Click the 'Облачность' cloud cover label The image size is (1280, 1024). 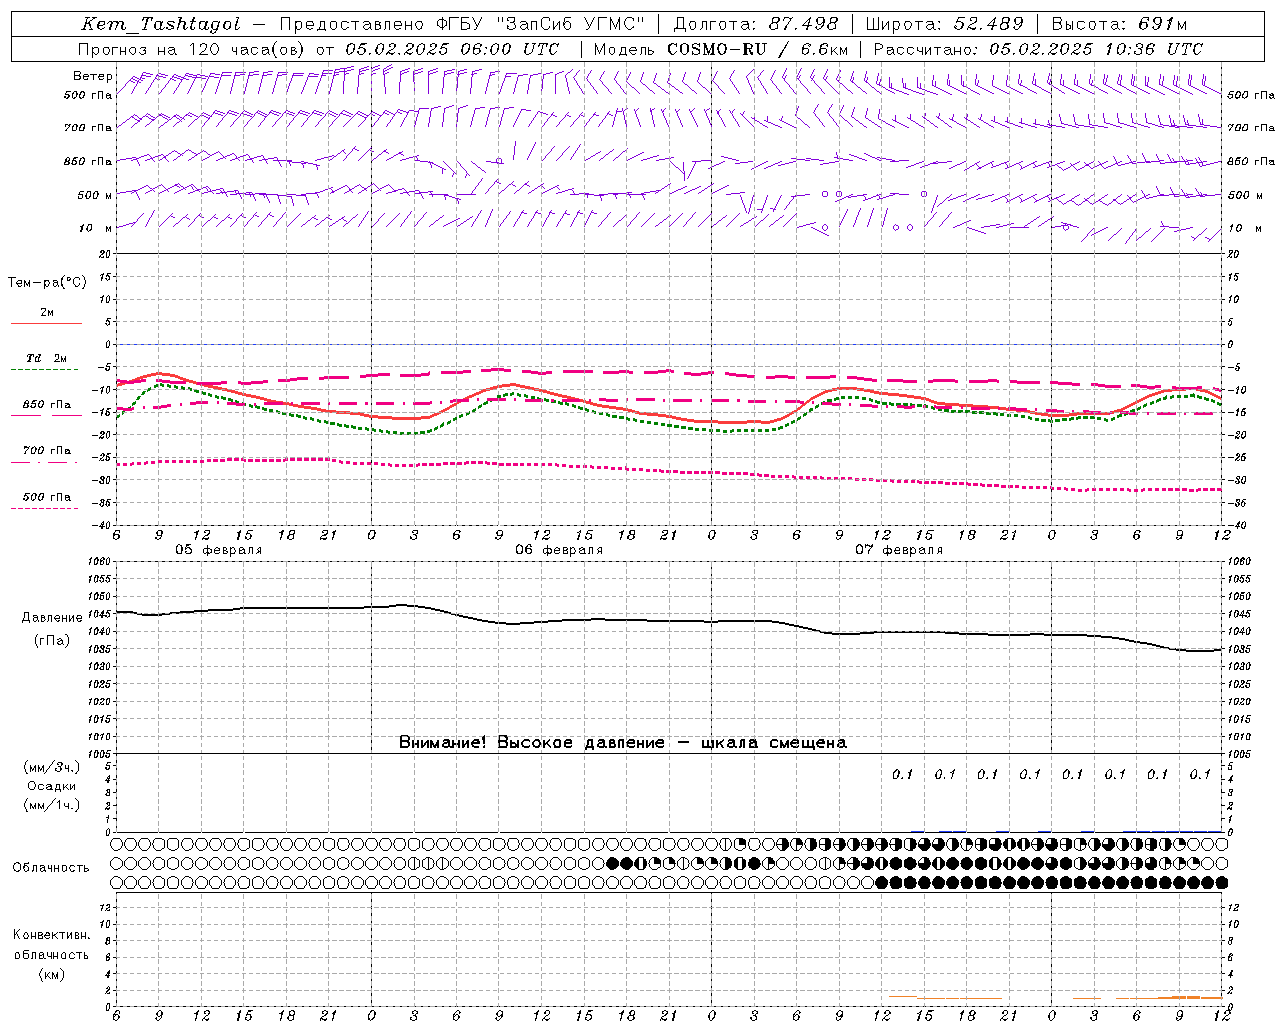coord(51,868)
